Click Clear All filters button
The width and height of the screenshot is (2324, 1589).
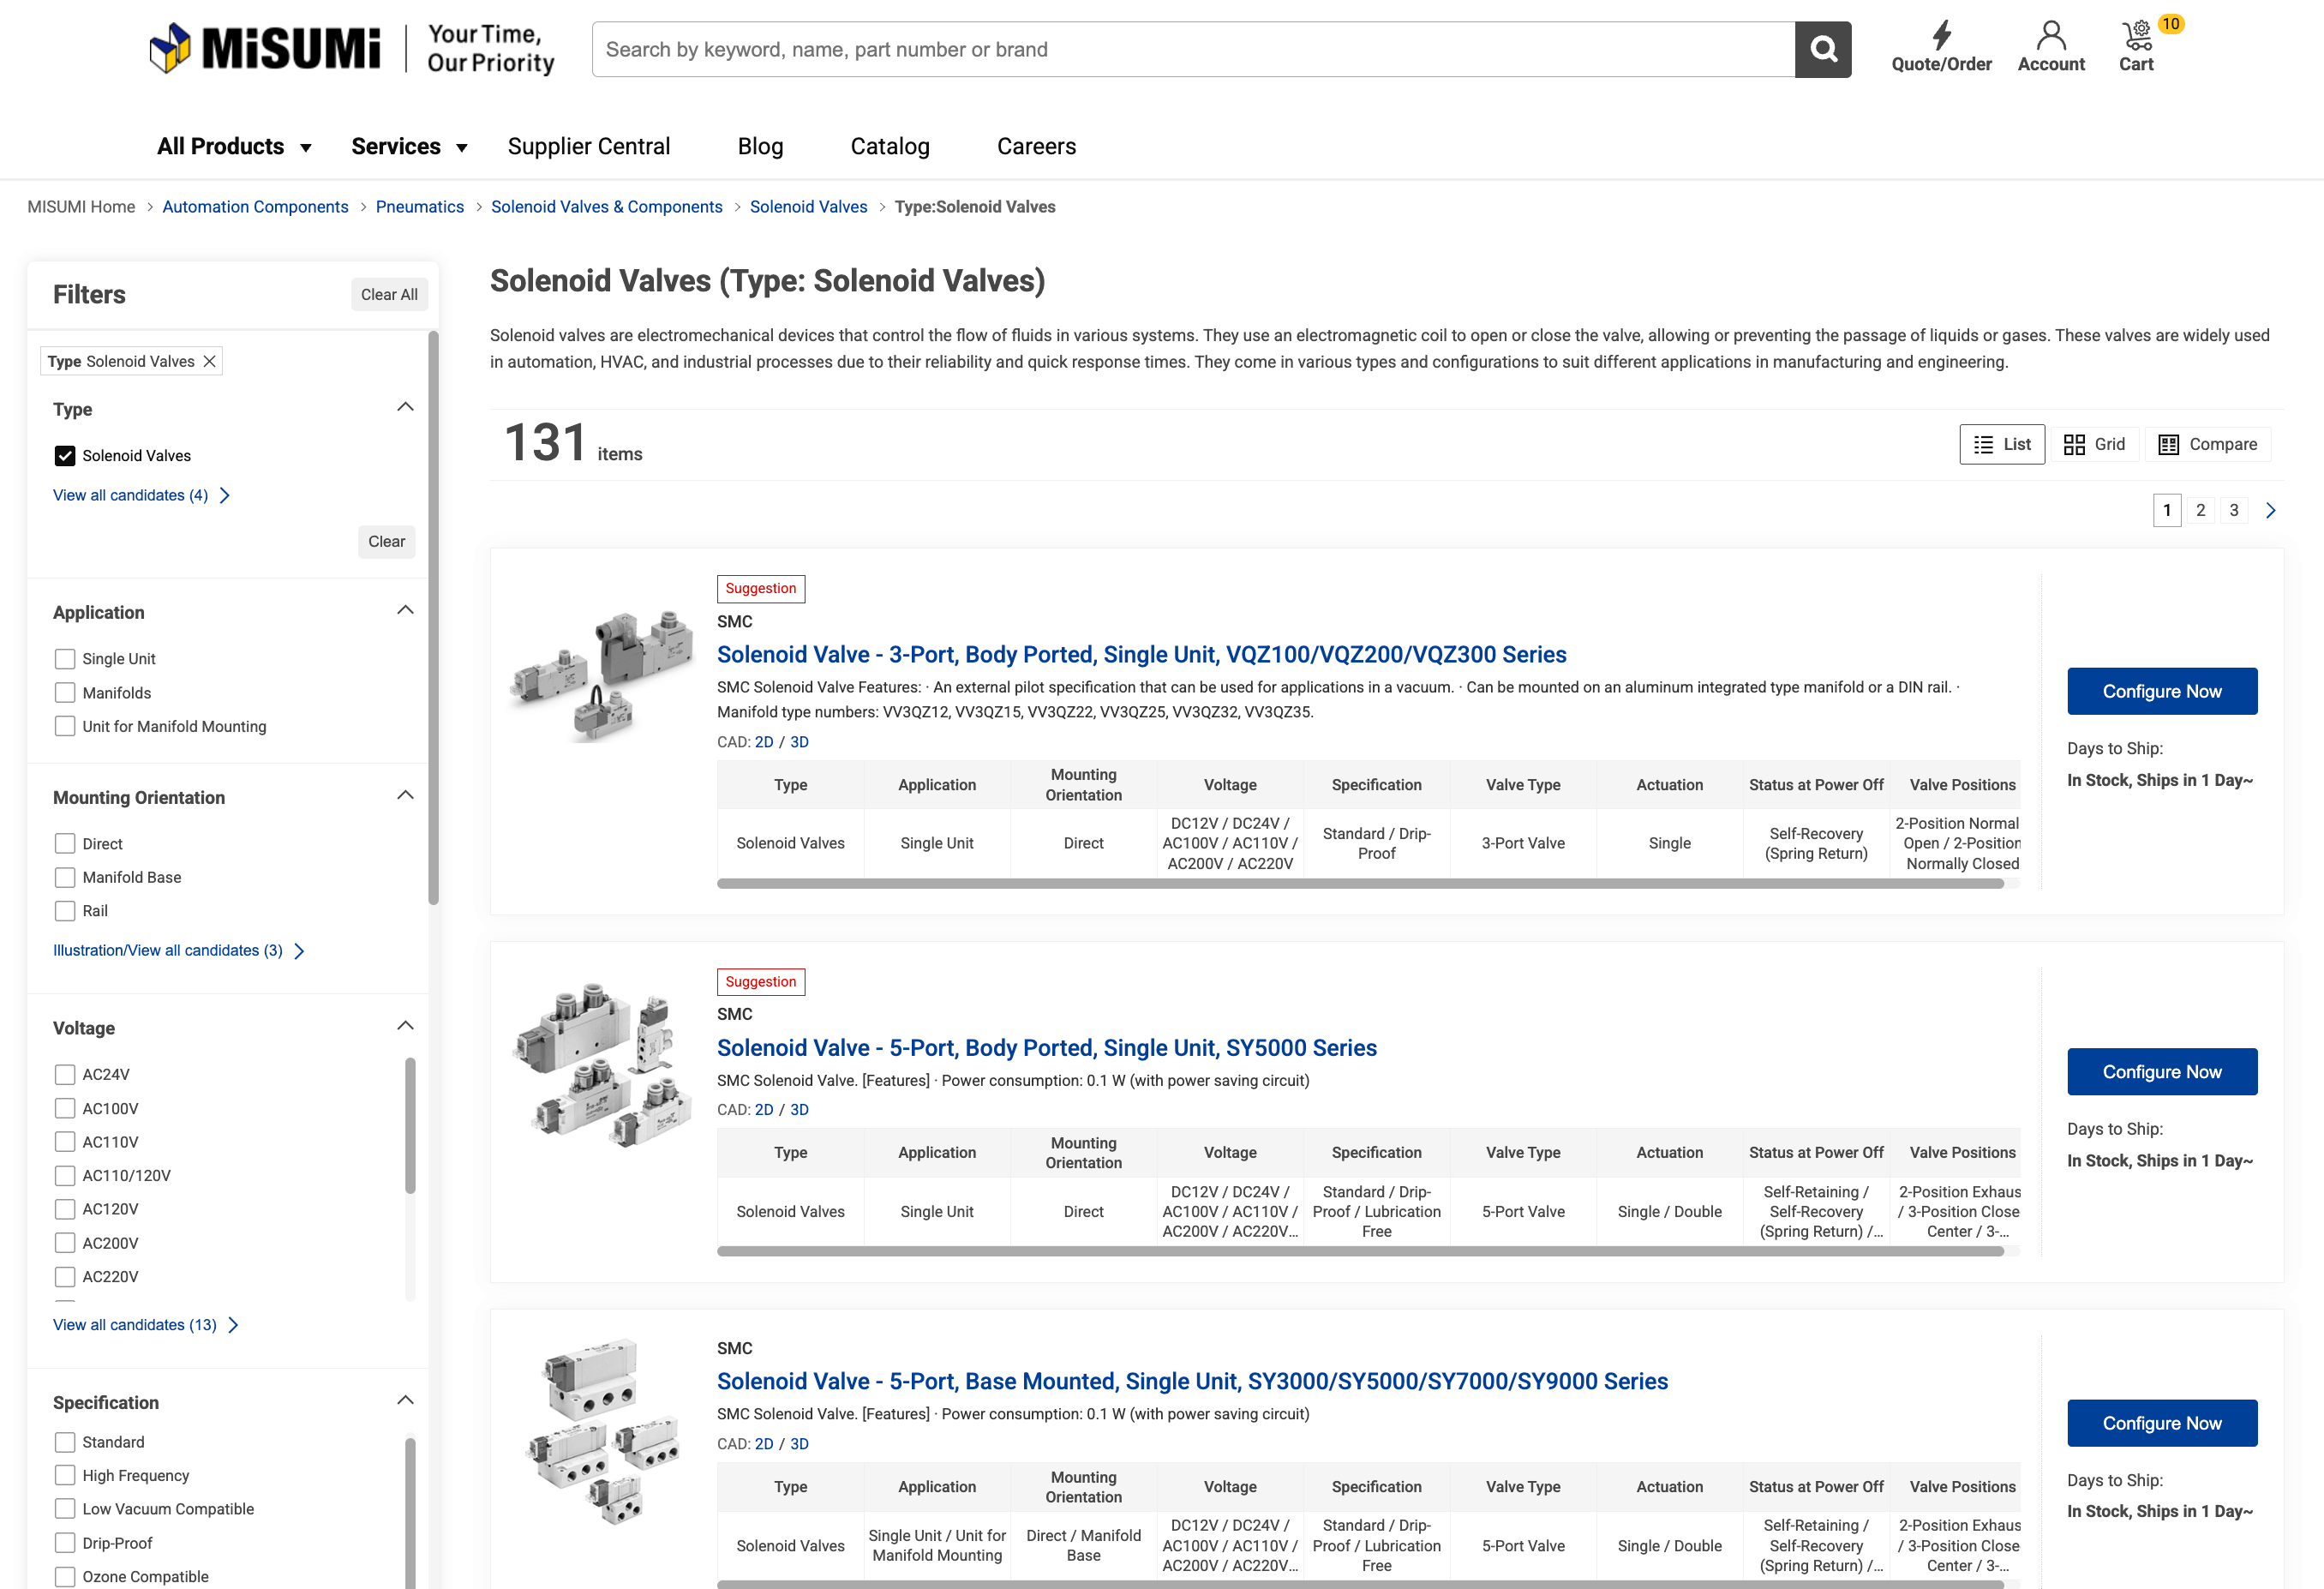pos(389,294)
